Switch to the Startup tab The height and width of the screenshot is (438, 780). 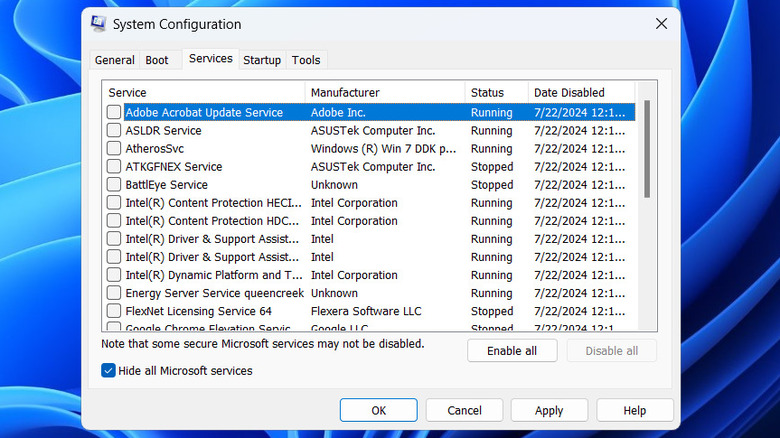(x=262, y=60)
